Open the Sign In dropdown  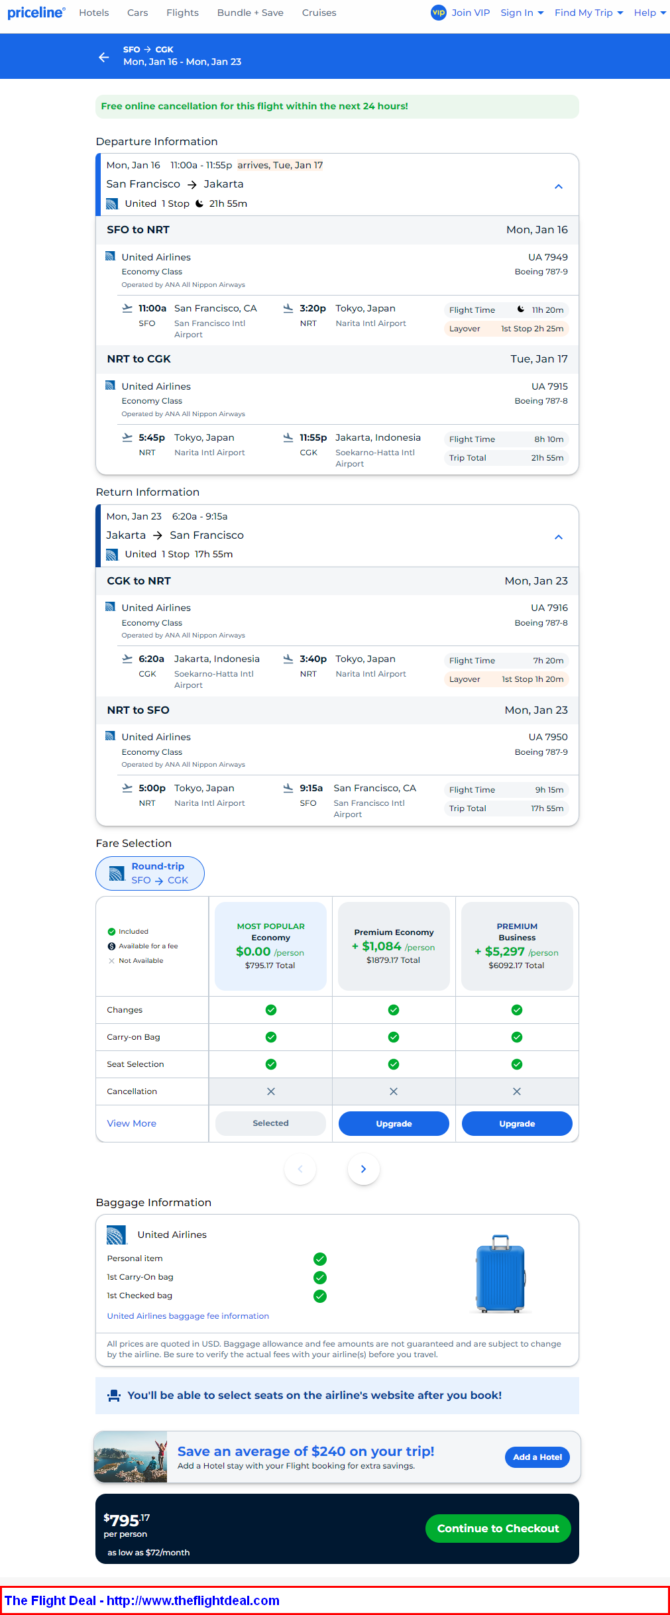[x=522, y=13]
